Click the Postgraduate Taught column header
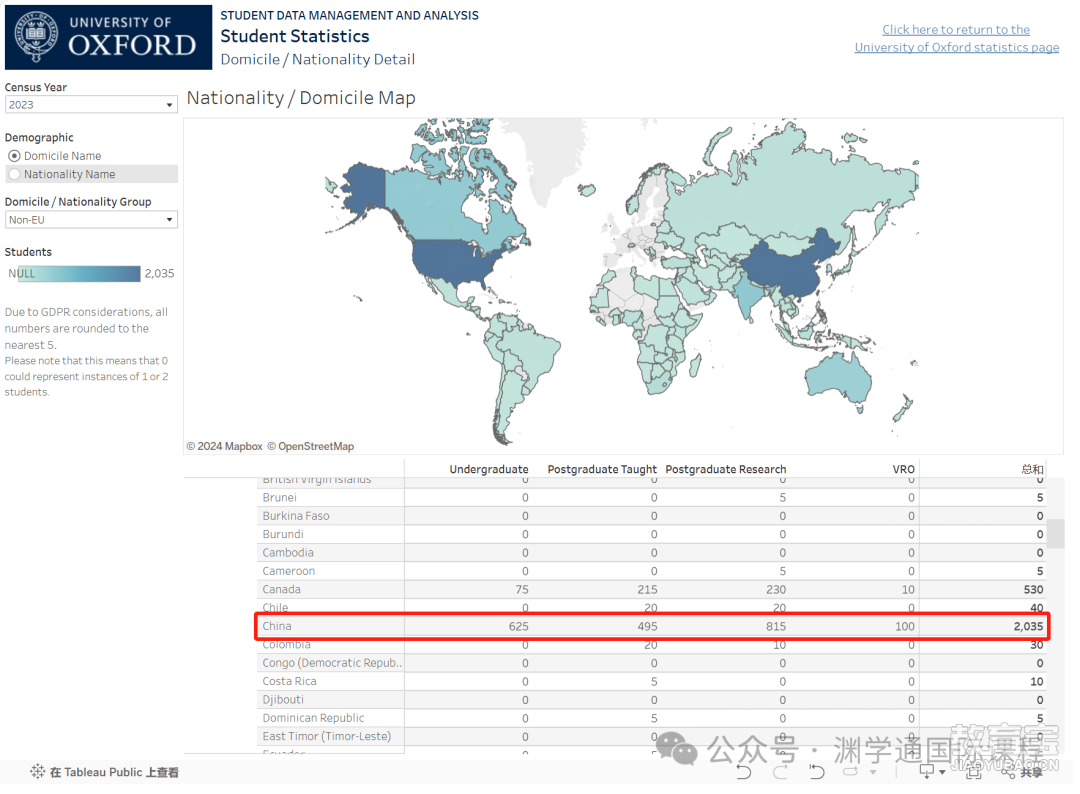Viewport: 1080px width, 794px height. tap(602, 469)
